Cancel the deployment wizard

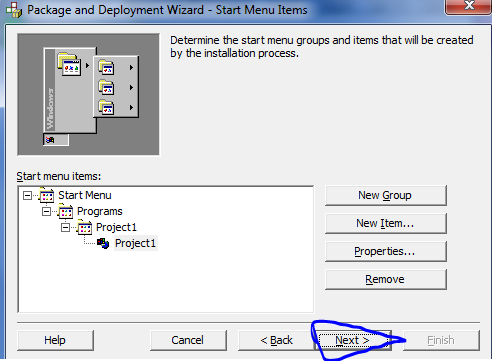[188, 340]
